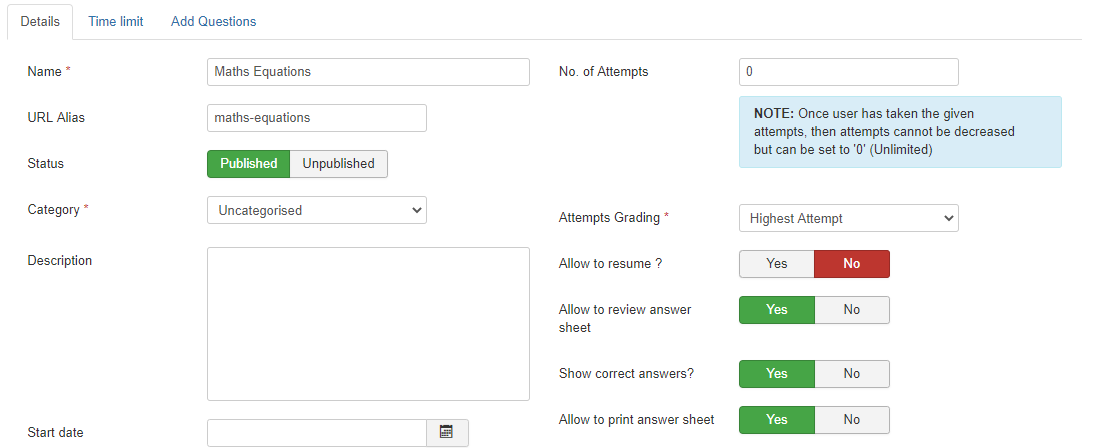Screen dimensions: 1102x448
Task: Switch to the Time limit tab
Action: [115, 21]
